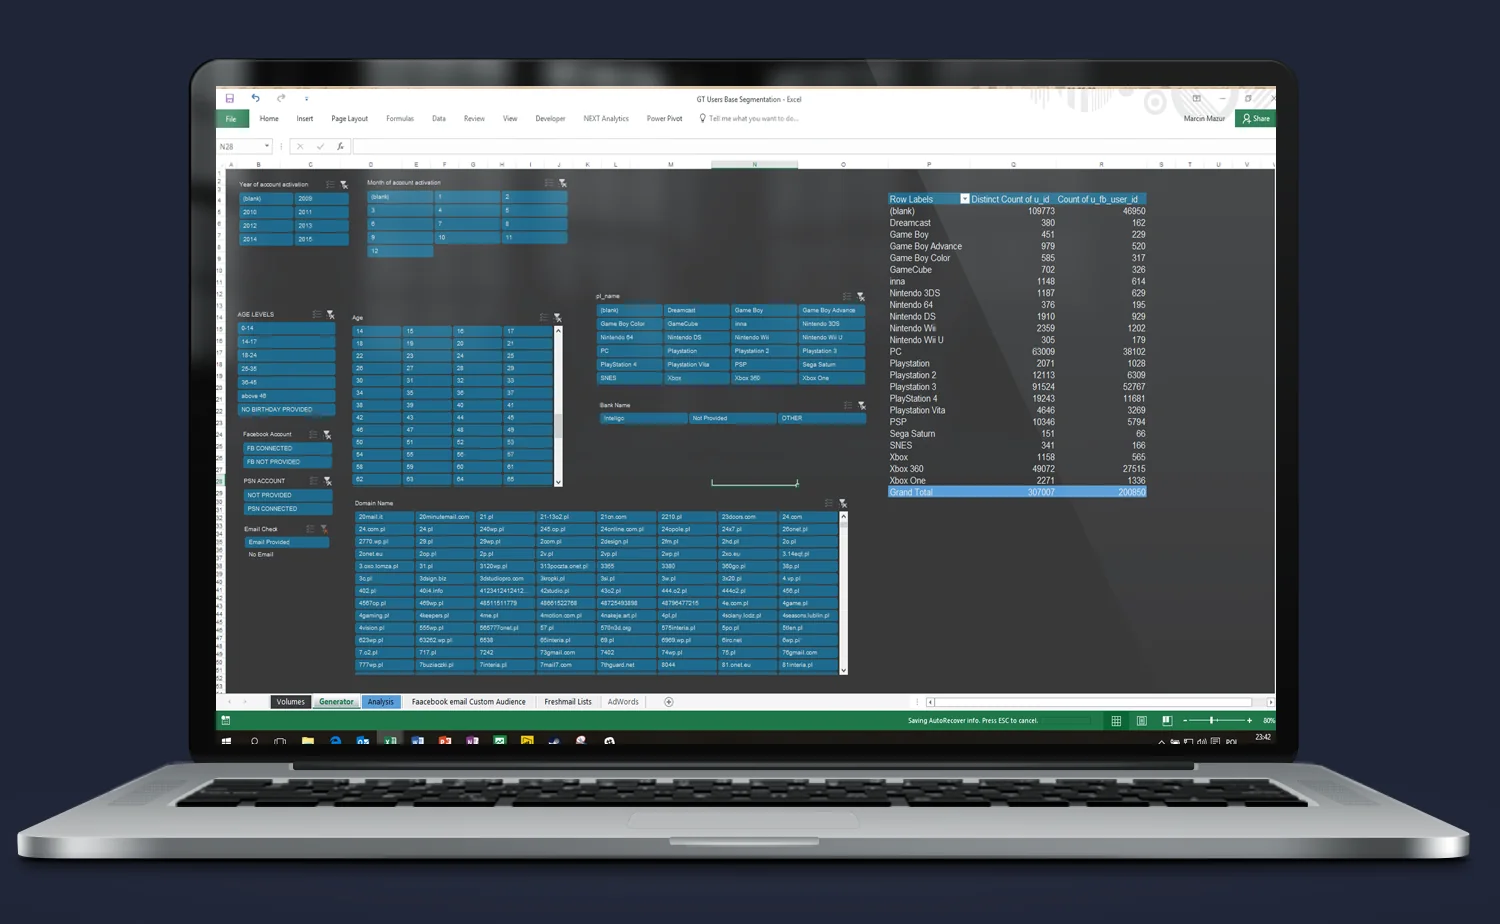Click the Undo arrow icon
The height and width of the screenshot is (924, 1500).
pos(256,98)
